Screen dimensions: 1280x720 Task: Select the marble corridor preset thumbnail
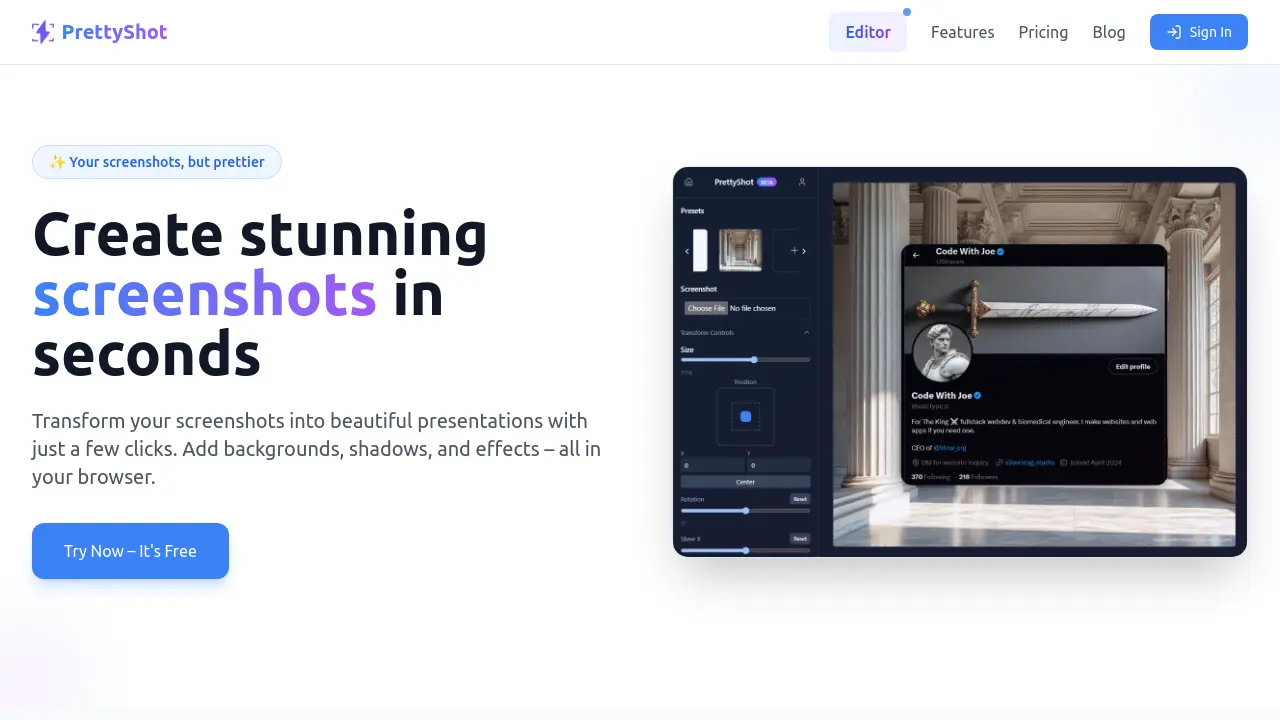[x=740, y=250]
